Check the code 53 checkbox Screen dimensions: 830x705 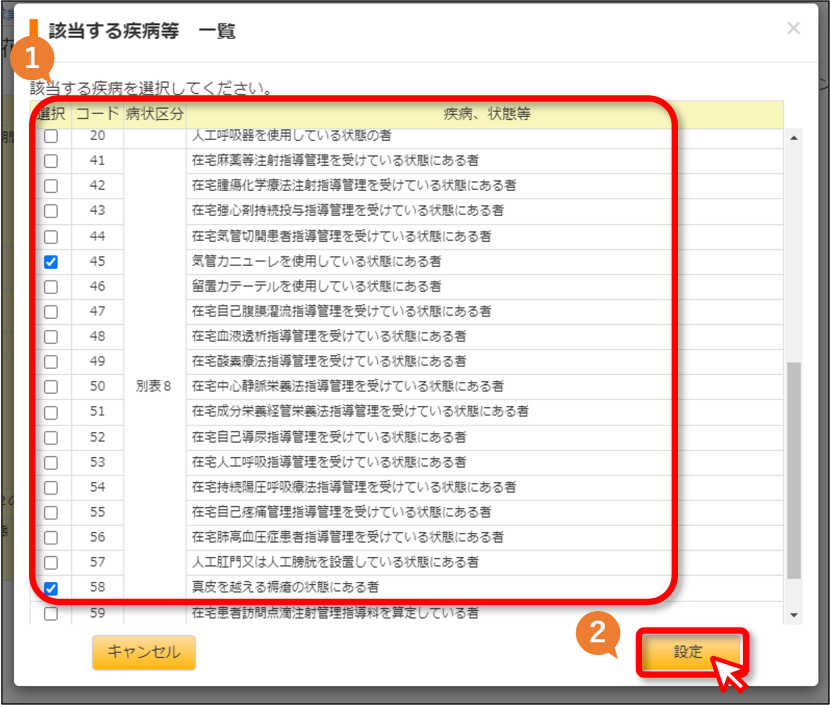click(x=51, y=463)
